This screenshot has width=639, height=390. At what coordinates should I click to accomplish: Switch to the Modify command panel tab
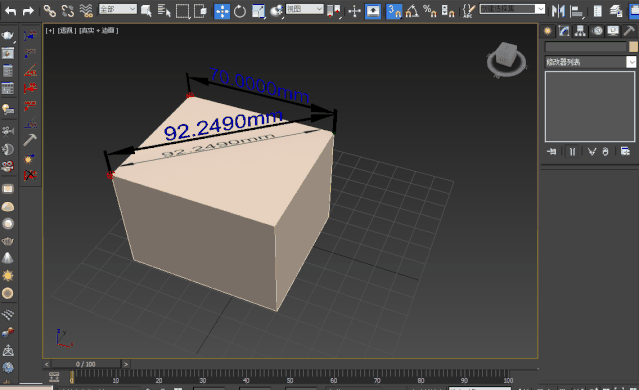[x=564, y=31]
